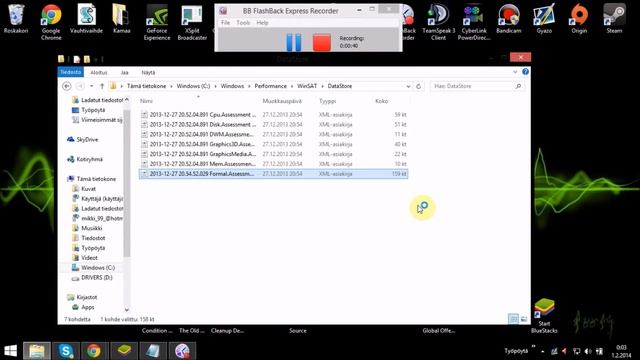Select the Gyazo desktop icon
Screen dimensions: 640x360
coord(544,19)
